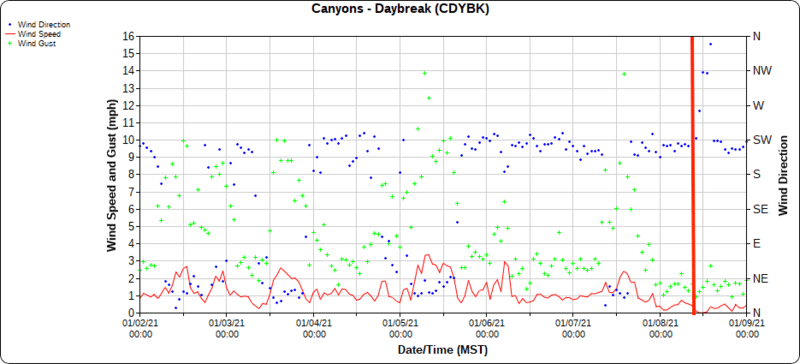Click the 2 mph y-axis tick label
Screen dimensions: 800x364
132,278
